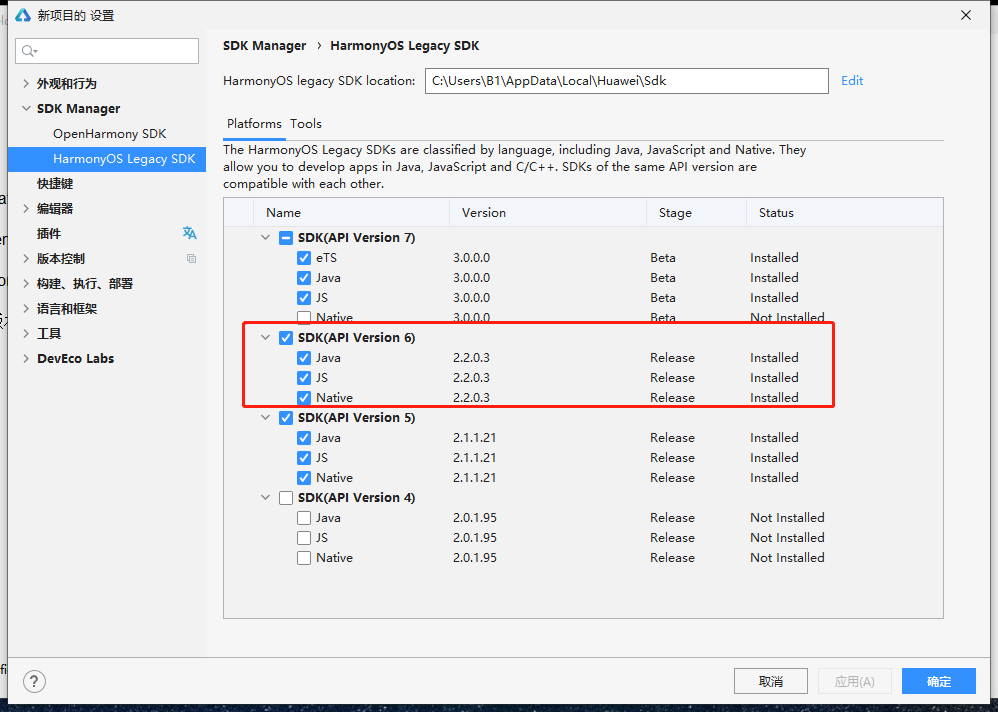Check Java 2.0.1.95 checkbox

tap(304, 518)
